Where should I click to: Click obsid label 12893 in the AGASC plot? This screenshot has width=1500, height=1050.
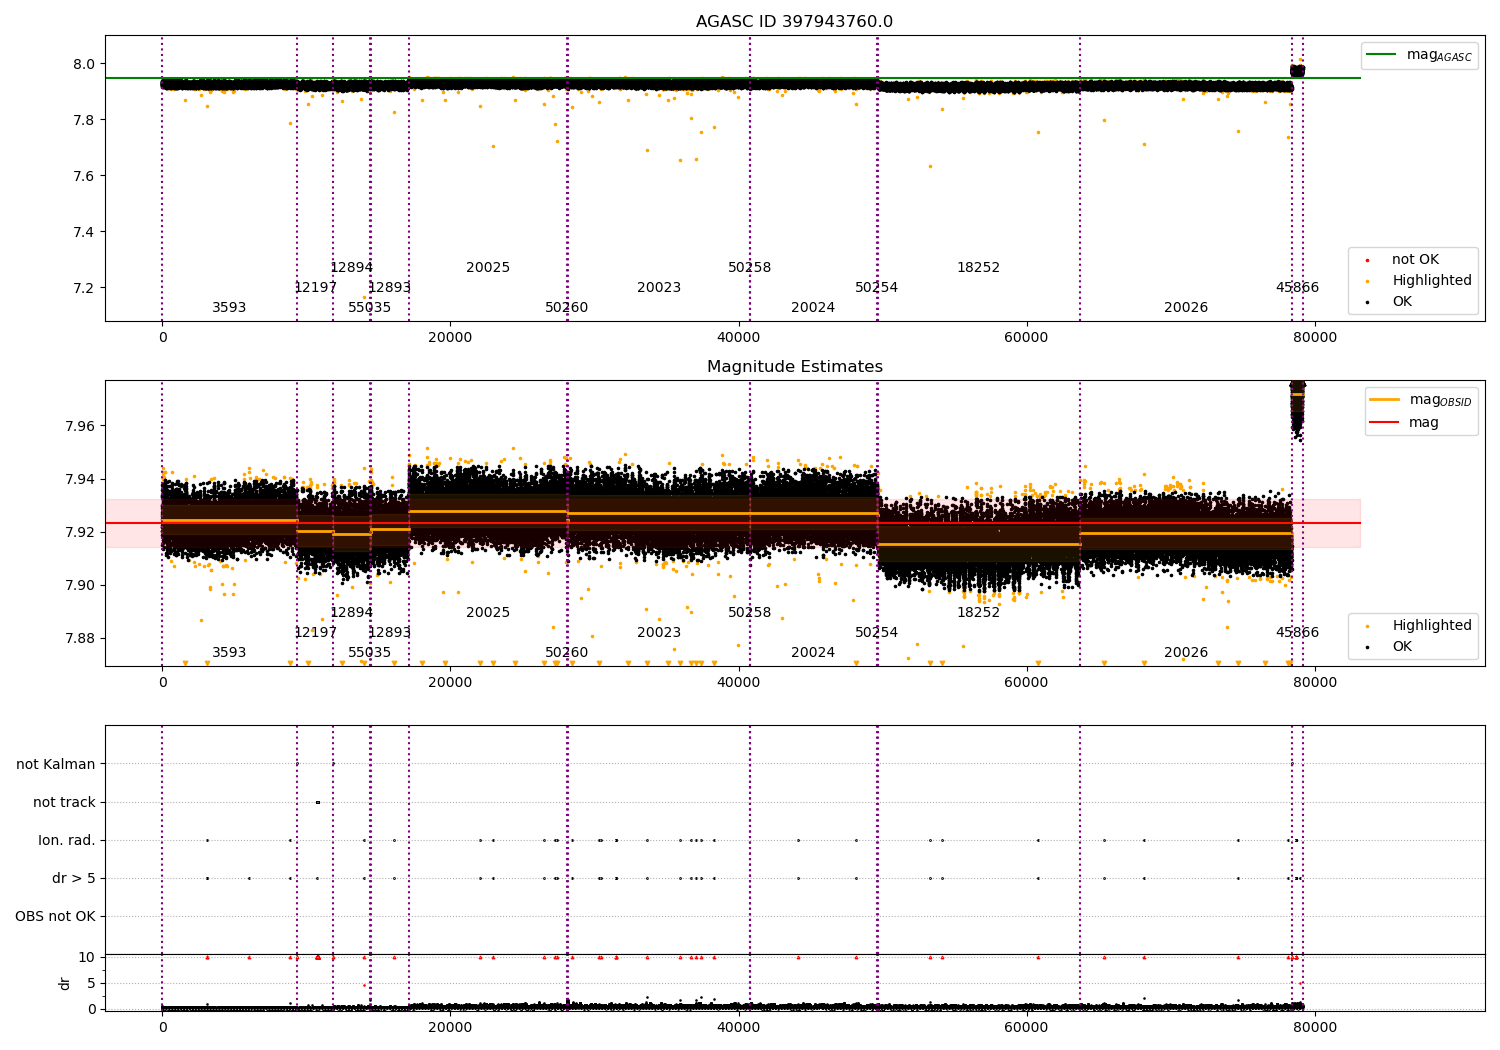pyautogui.click(x=389, y=288)
